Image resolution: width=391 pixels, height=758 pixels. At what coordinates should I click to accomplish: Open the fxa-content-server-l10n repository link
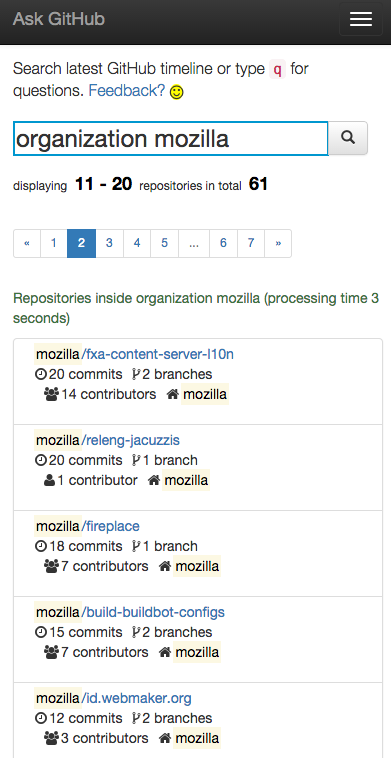pyautogui.click(x=158, y=354)
